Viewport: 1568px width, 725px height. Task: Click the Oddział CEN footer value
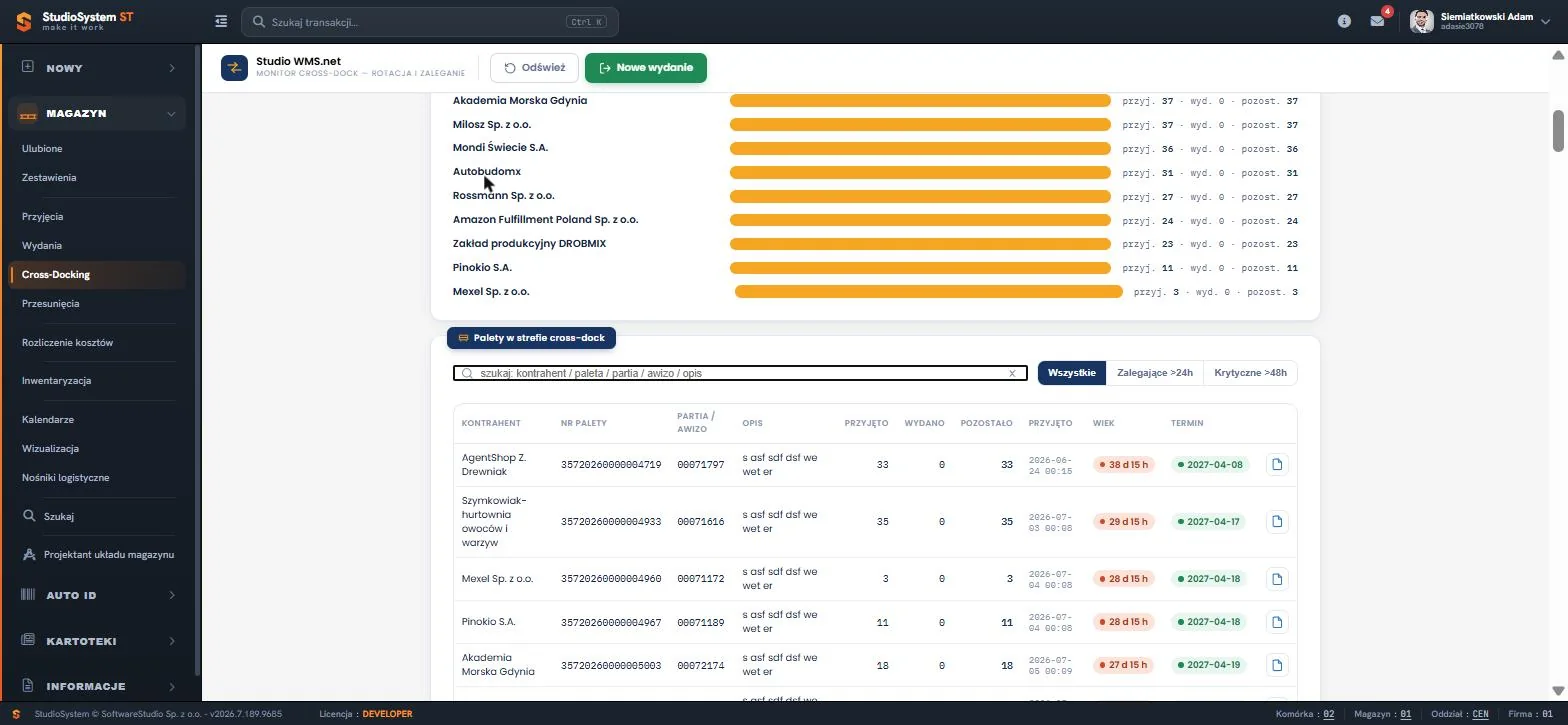(1480, 714)
